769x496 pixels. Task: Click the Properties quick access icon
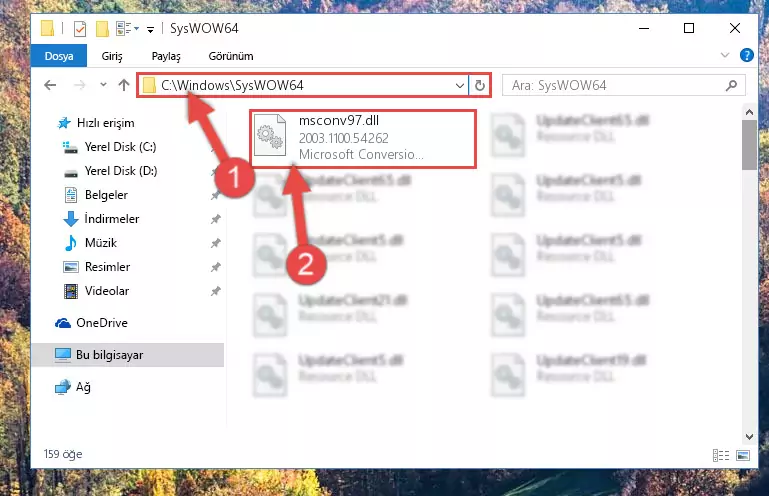point(79,29)
